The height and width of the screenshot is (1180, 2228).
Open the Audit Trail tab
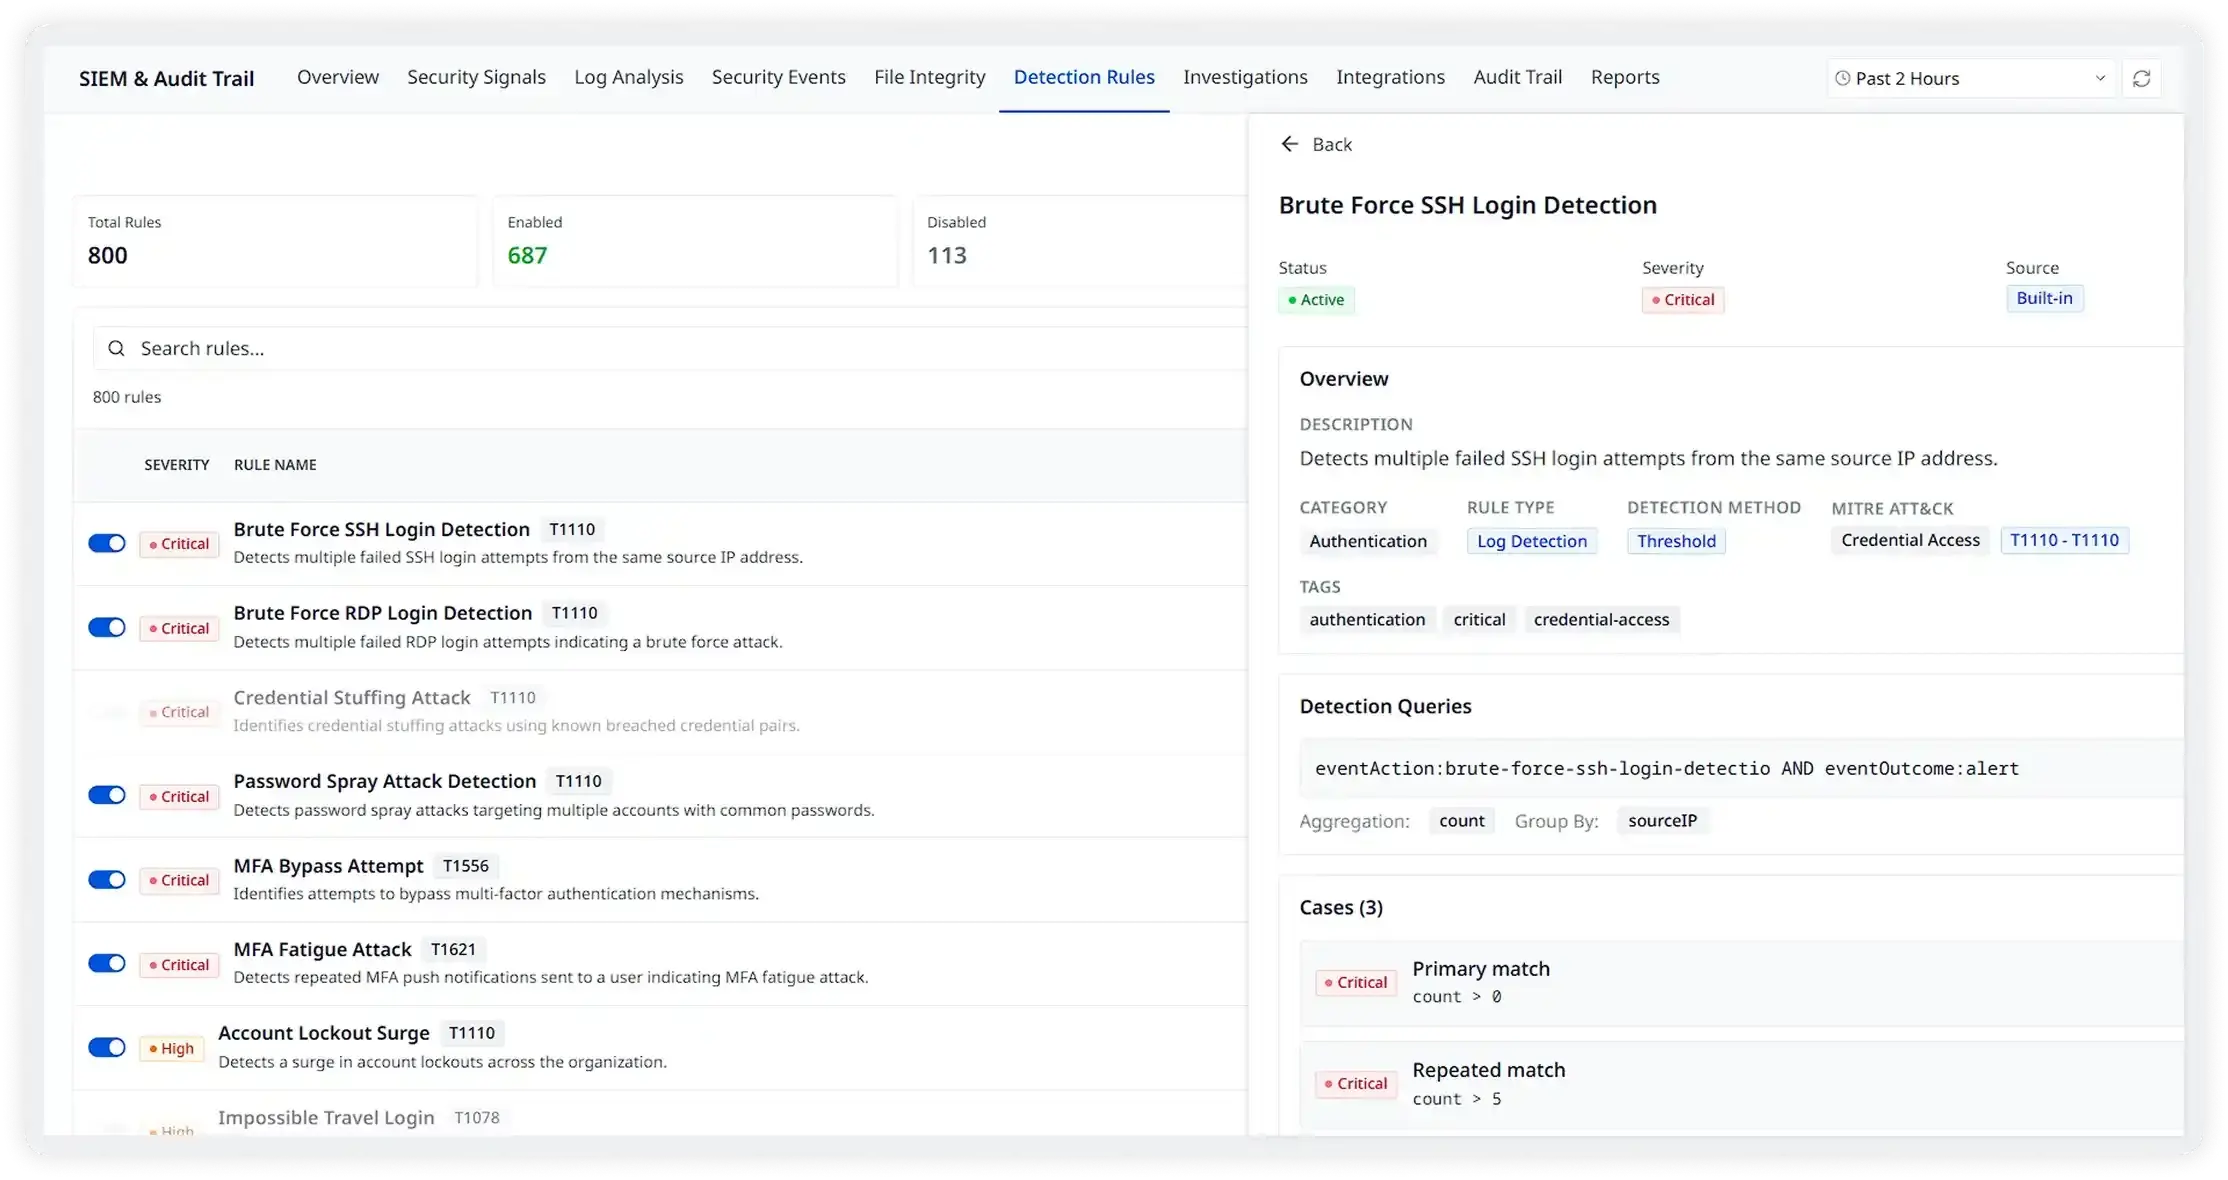coord(1517,77)
